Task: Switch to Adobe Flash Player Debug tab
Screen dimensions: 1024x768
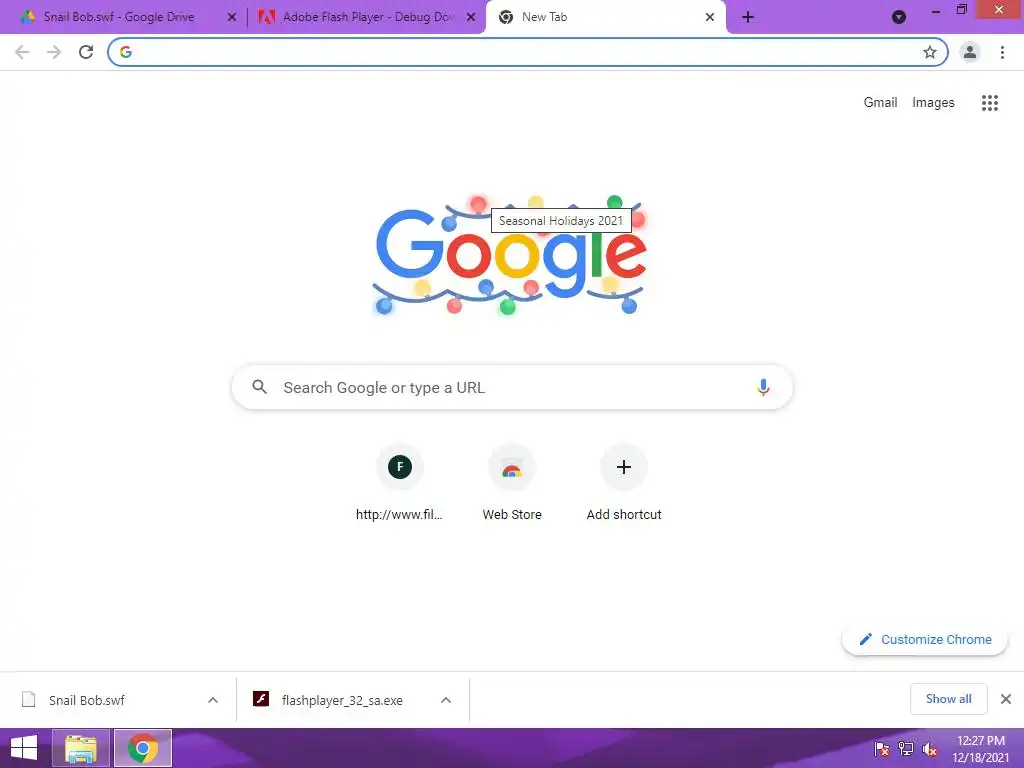Action: point(366,17)
